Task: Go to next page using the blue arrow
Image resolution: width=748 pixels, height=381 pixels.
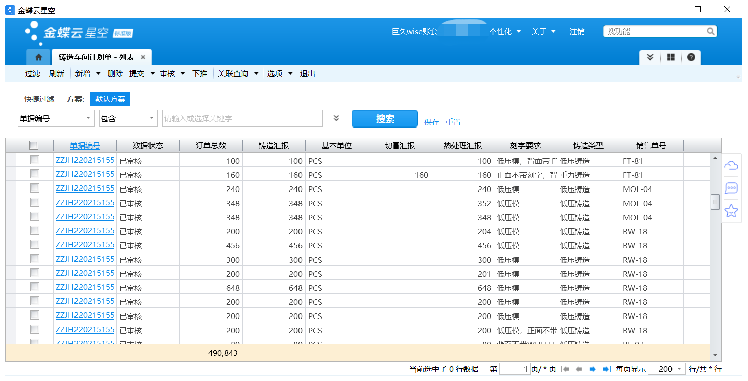Action: pos(592,369)
